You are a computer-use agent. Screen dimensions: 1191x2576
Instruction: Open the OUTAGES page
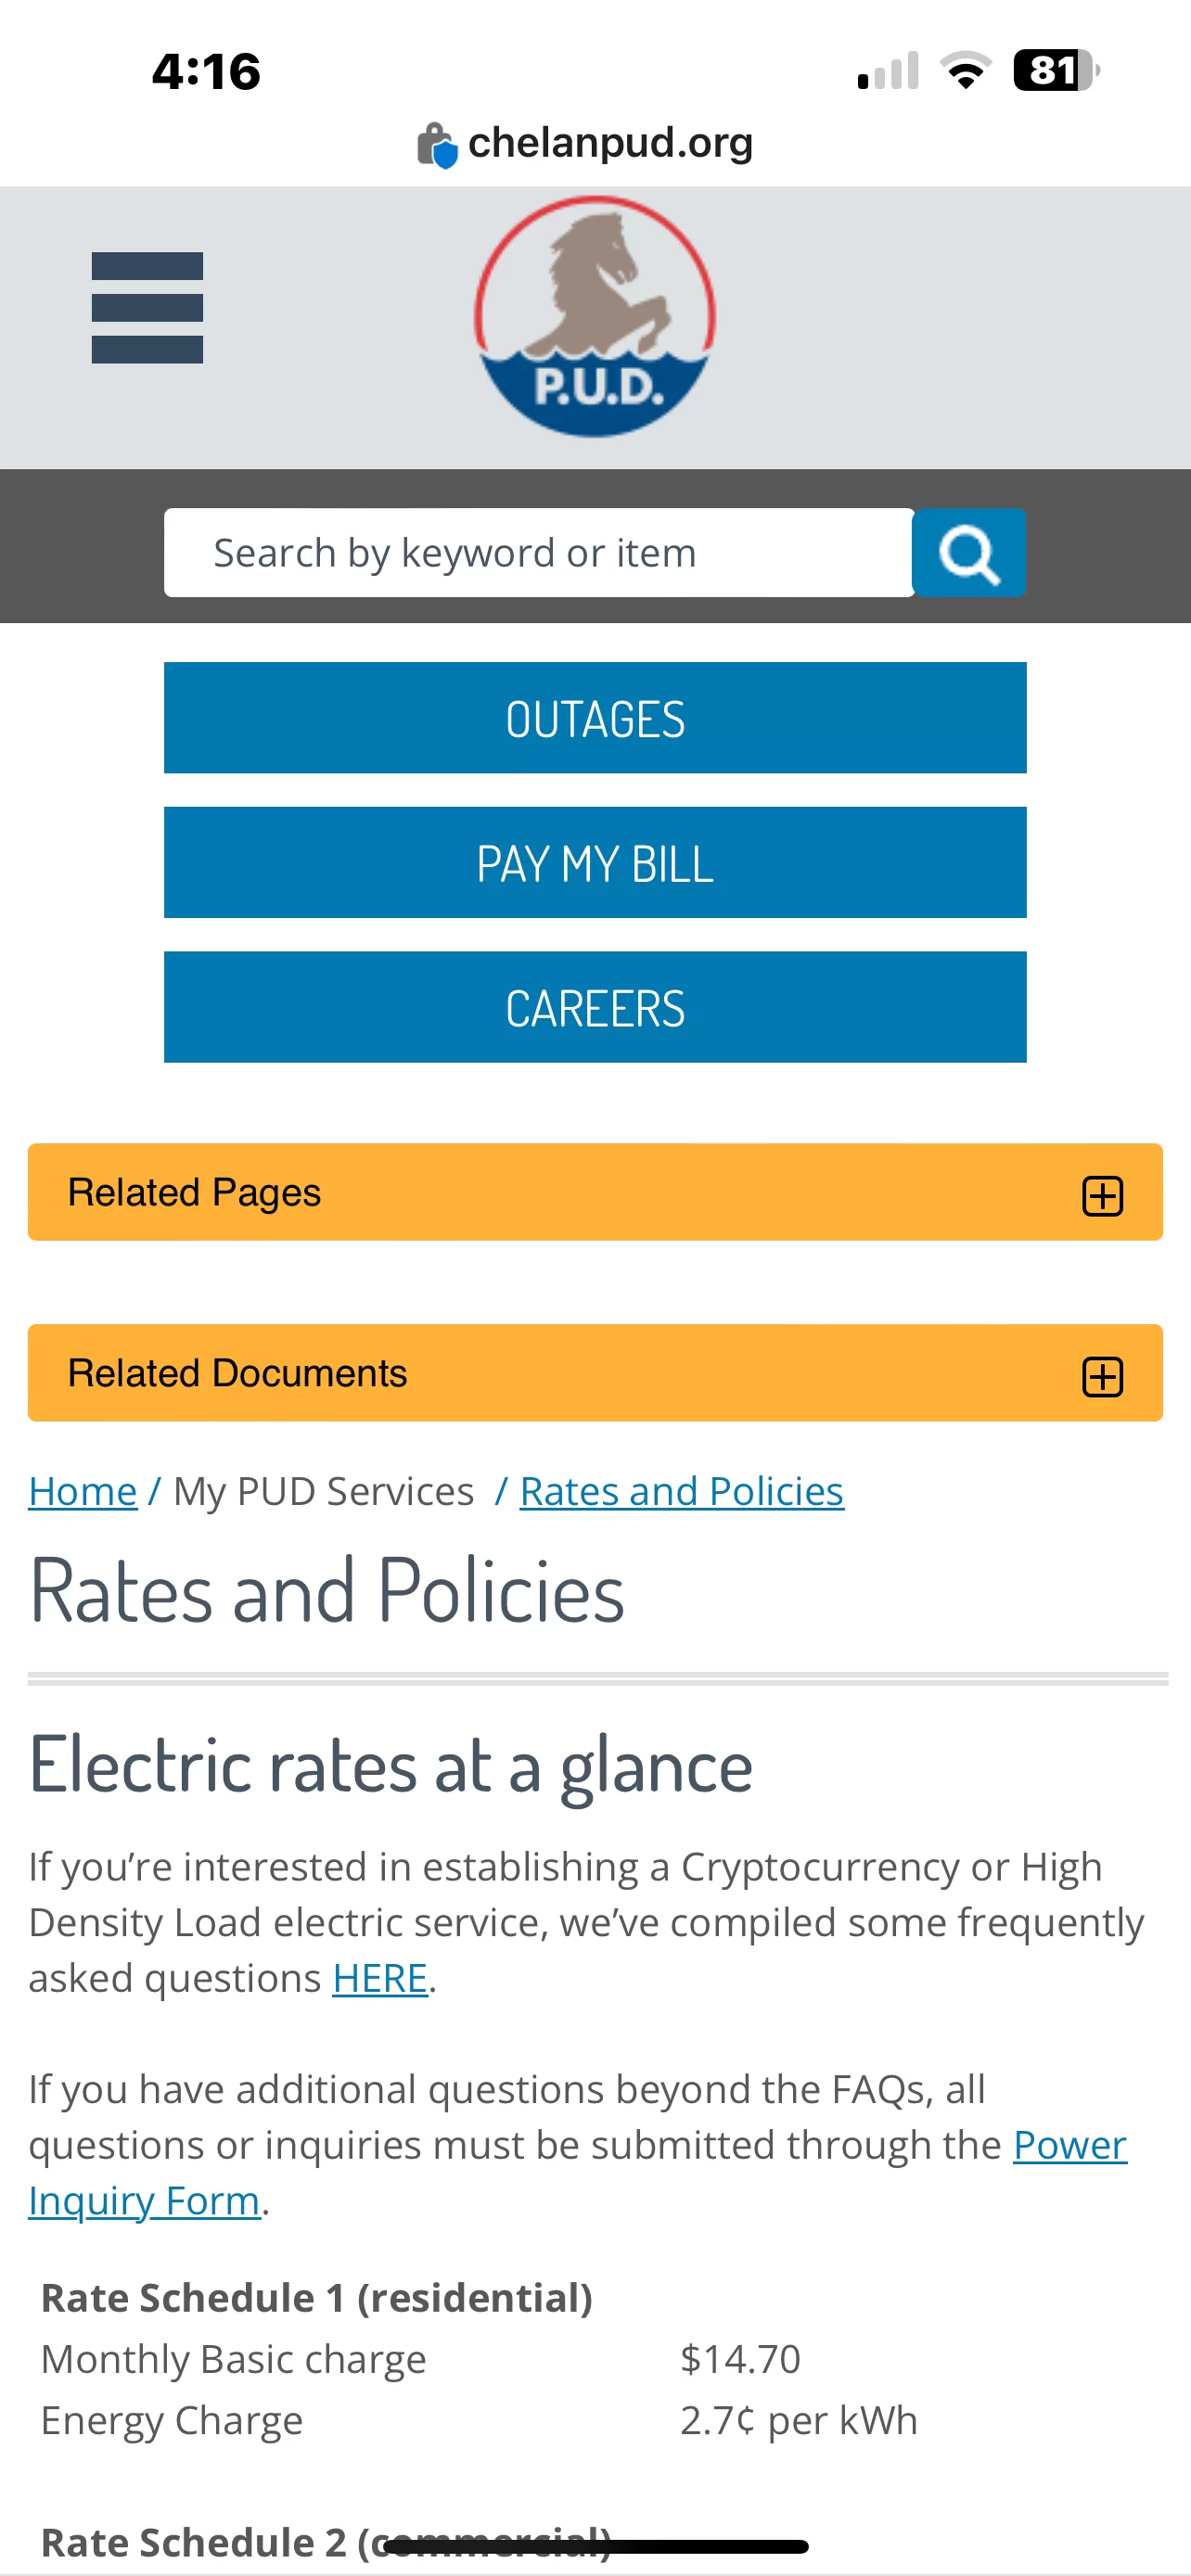[595, 718]
